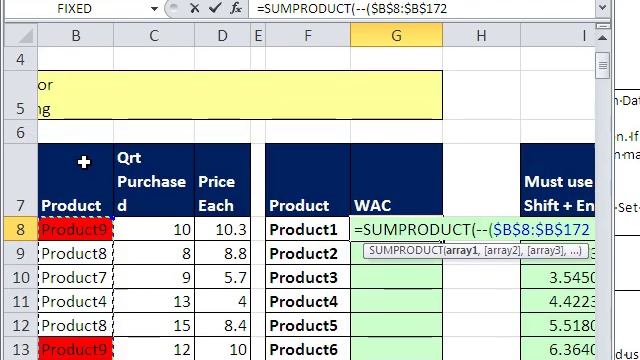Click [array2] argument in function tooltip
640x360 pixels.
coord(502,250)
